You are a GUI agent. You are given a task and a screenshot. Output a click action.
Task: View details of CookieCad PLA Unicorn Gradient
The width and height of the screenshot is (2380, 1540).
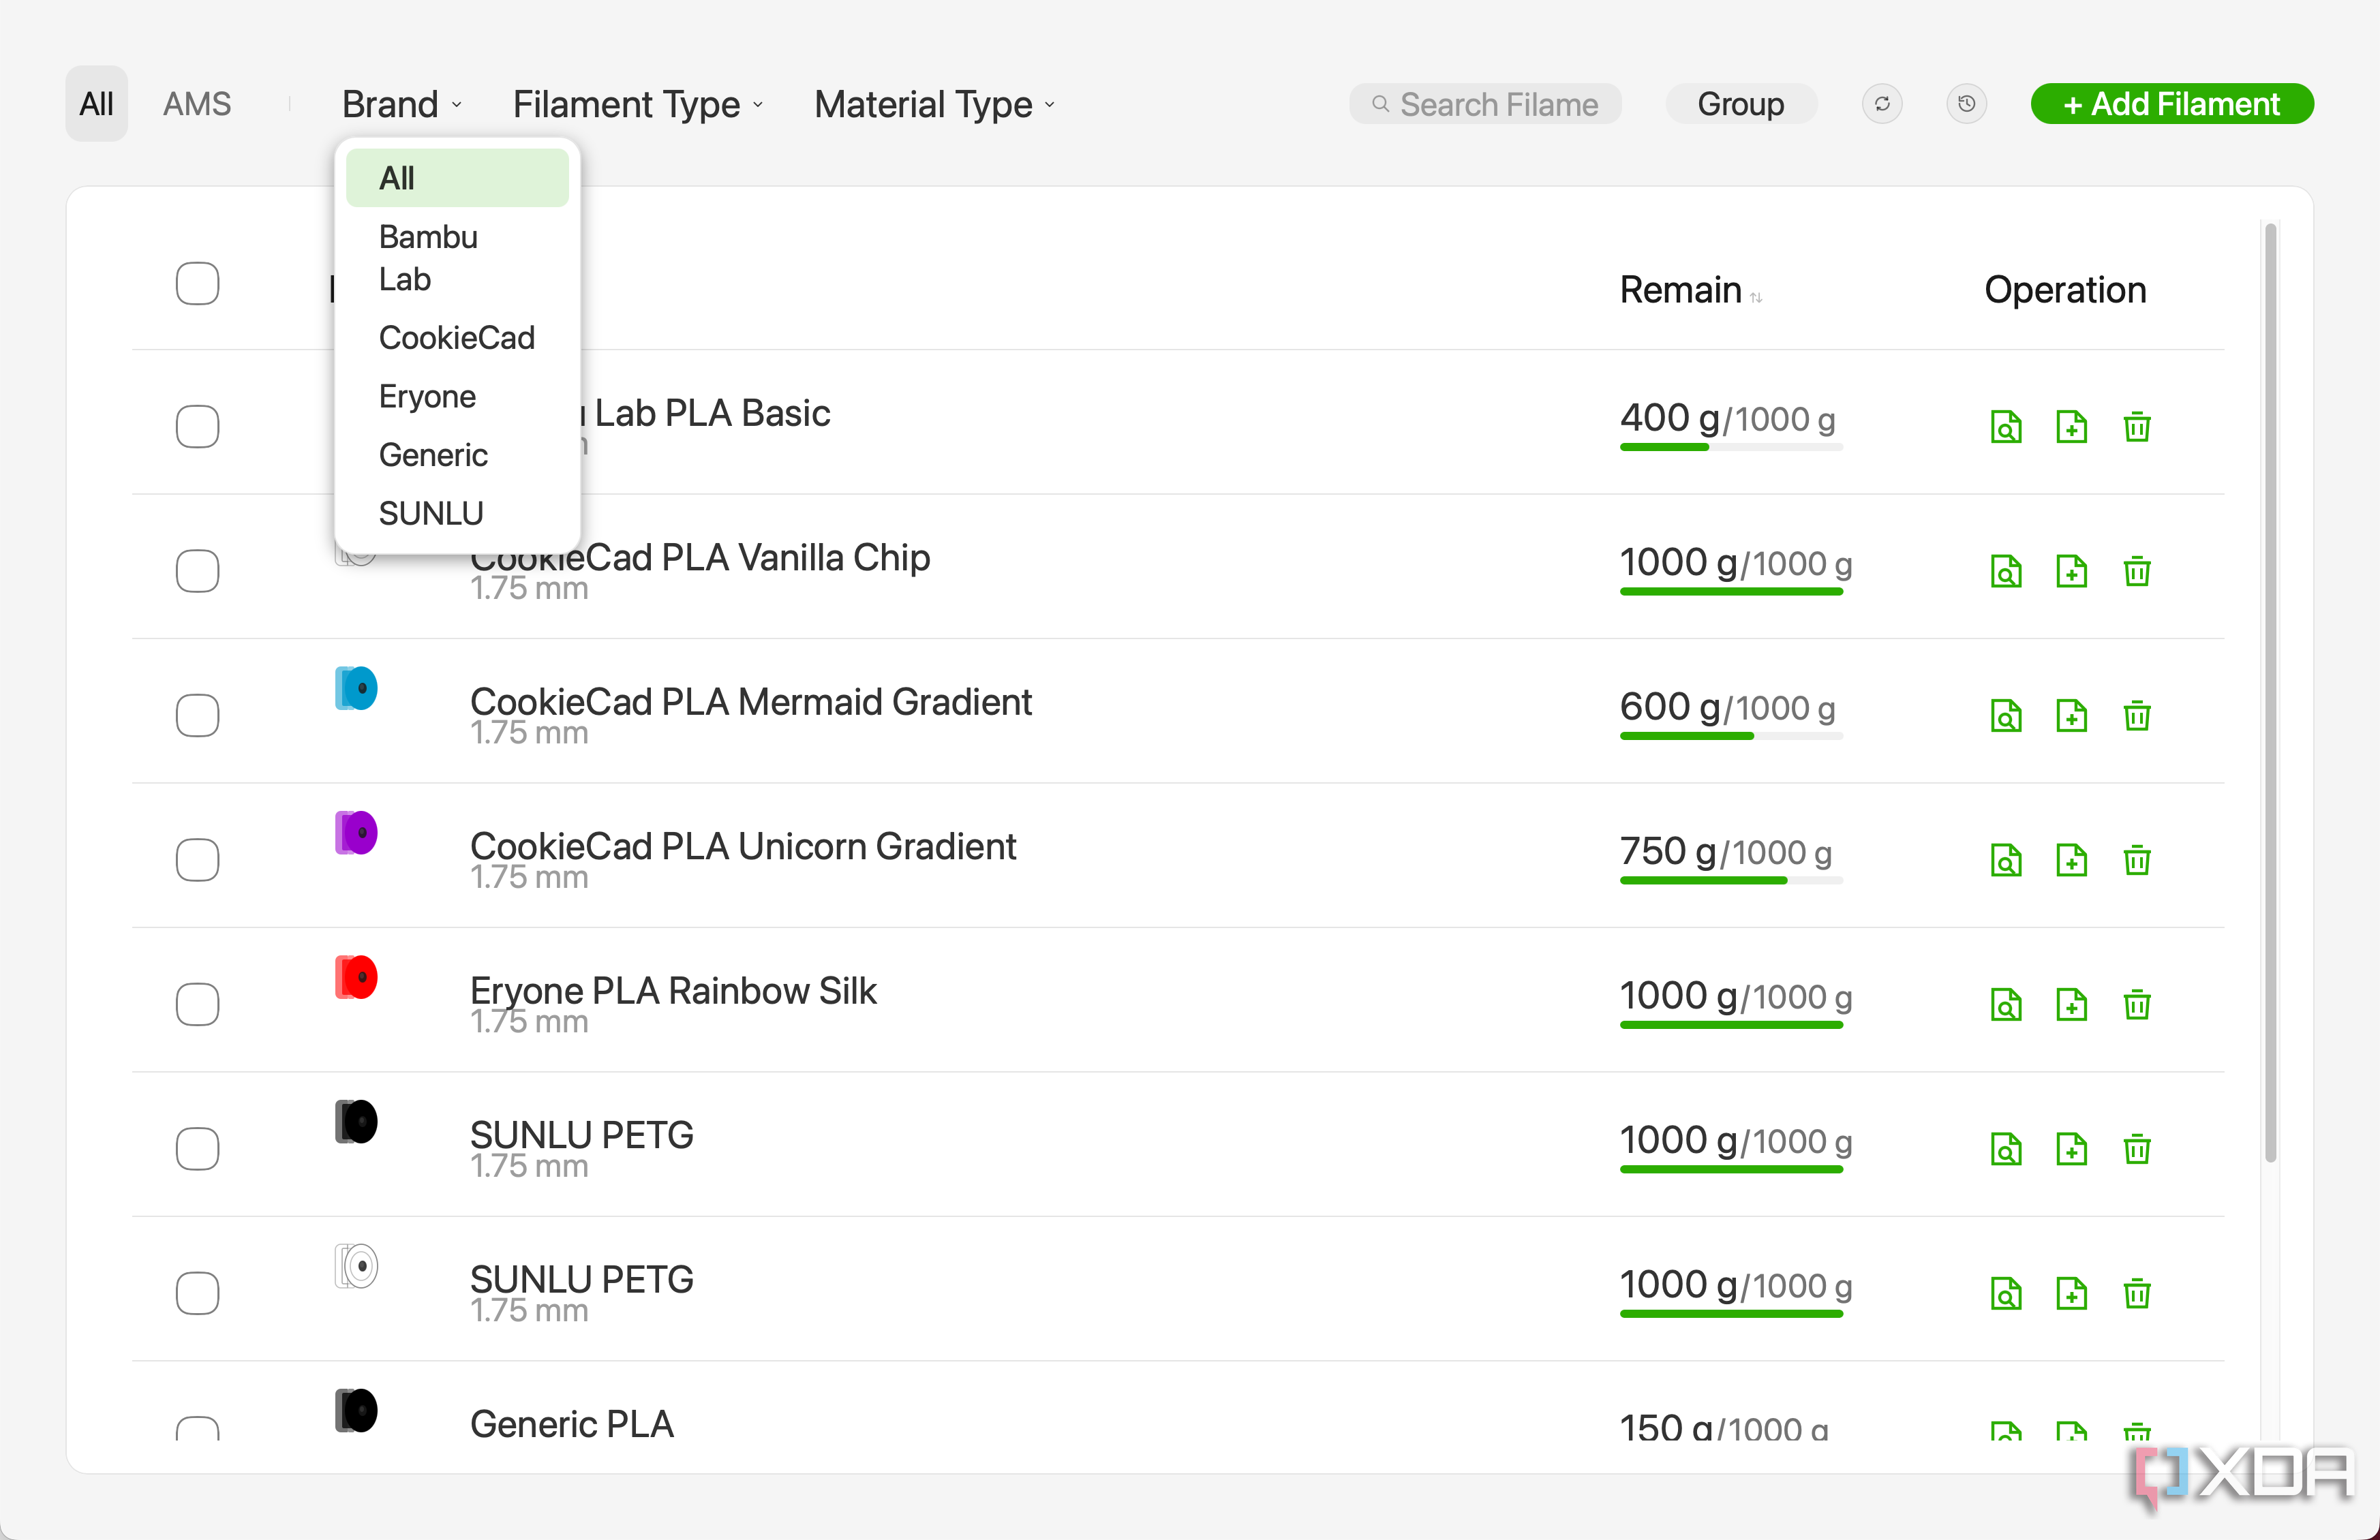point(2005,860)
